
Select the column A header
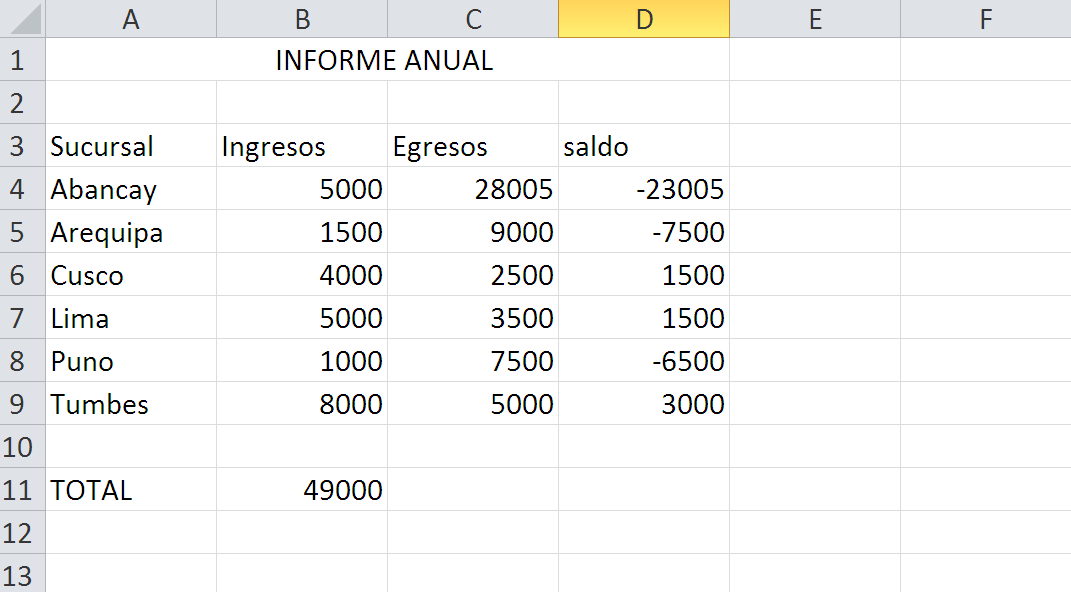coord(130,19)
